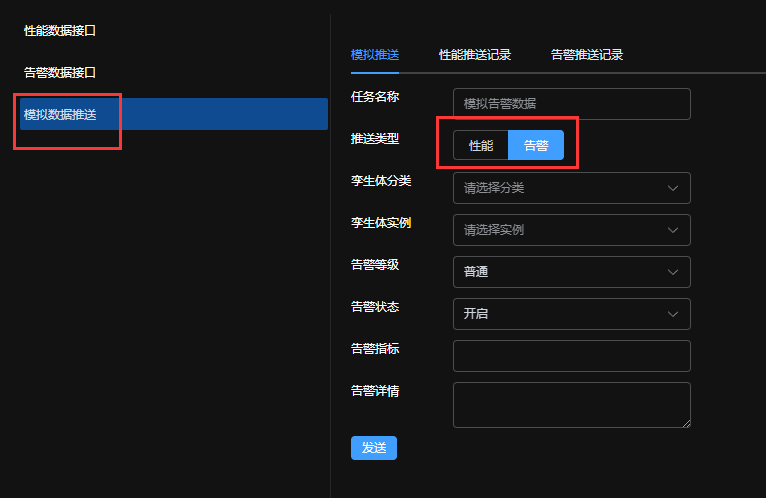Click the 告警等级 label
766x498 pixels.
[x=375, y=265]
